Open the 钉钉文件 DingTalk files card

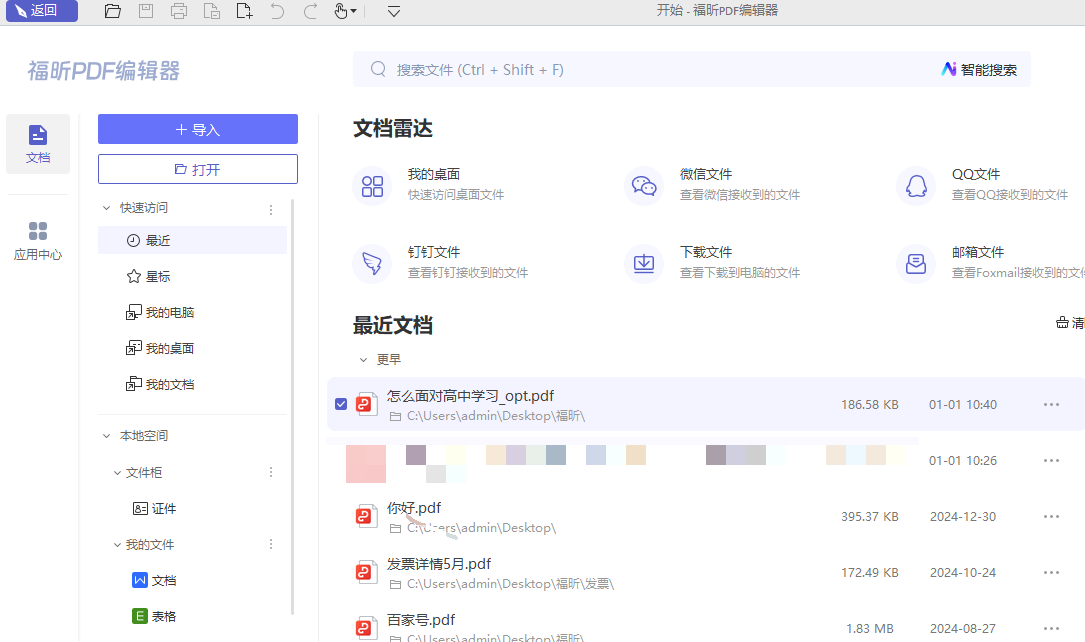441,262
